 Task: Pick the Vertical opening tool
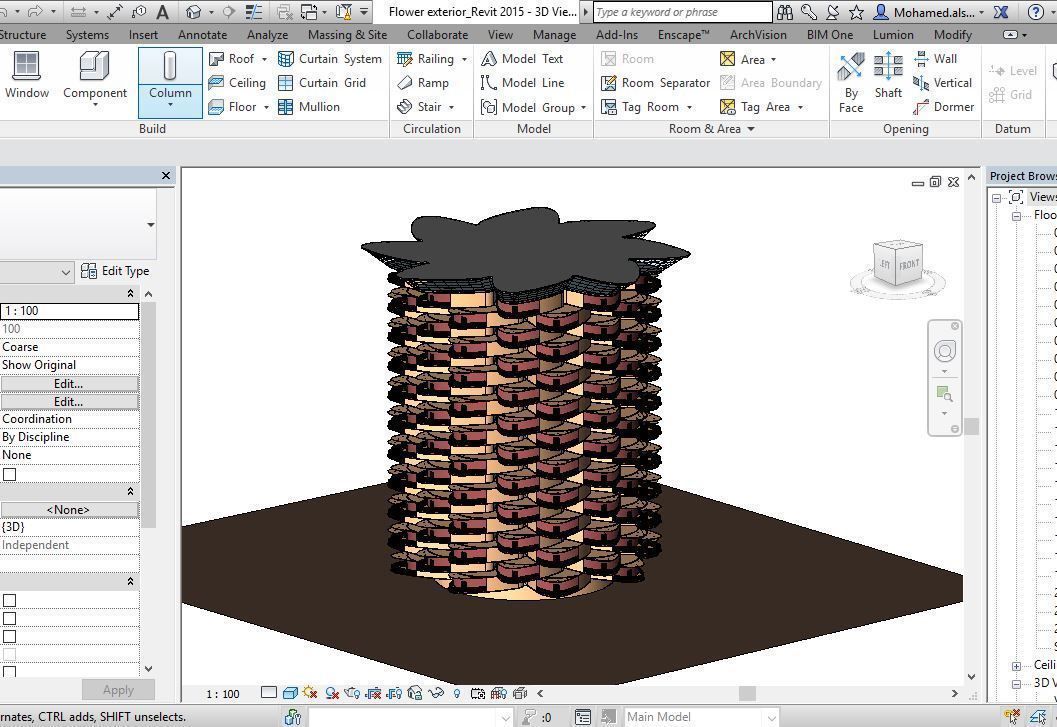tap(942, 83)
